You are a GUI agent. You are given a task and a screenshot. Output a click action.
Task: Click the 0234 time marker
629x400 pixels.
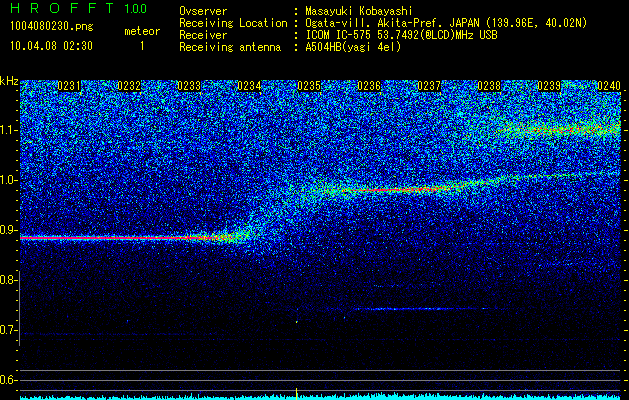pyautogui.click(x=249, y=86)
